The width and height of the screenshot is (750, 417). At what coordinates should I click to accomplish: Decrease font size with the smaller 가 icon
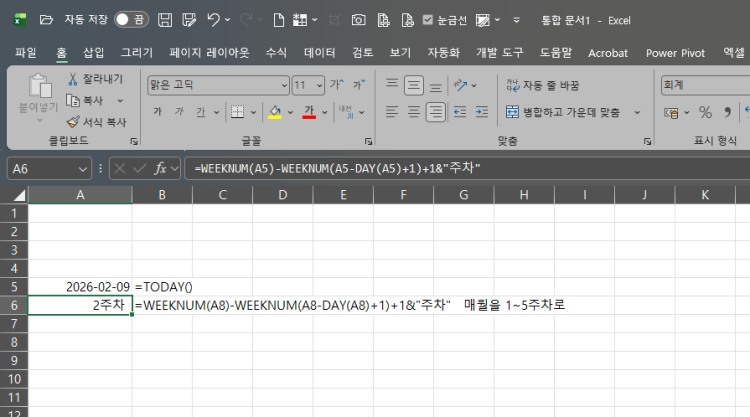point(359,85)
